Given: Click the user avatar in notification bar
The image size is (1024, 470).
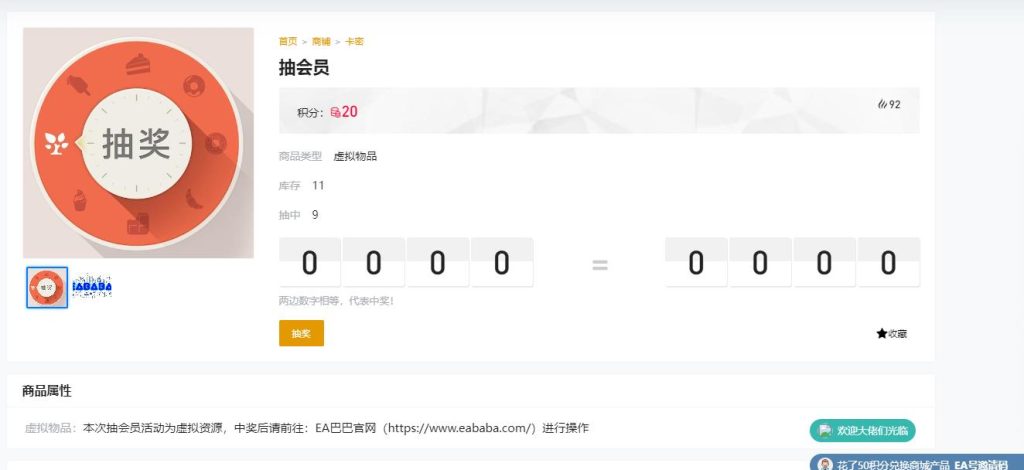Looking at the screenshot, I should 825,464.
